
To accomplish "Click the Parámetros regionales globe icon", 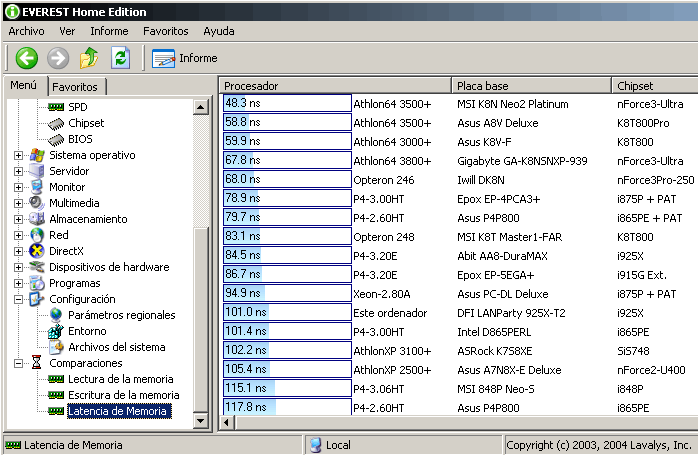I will pos(56,315).
